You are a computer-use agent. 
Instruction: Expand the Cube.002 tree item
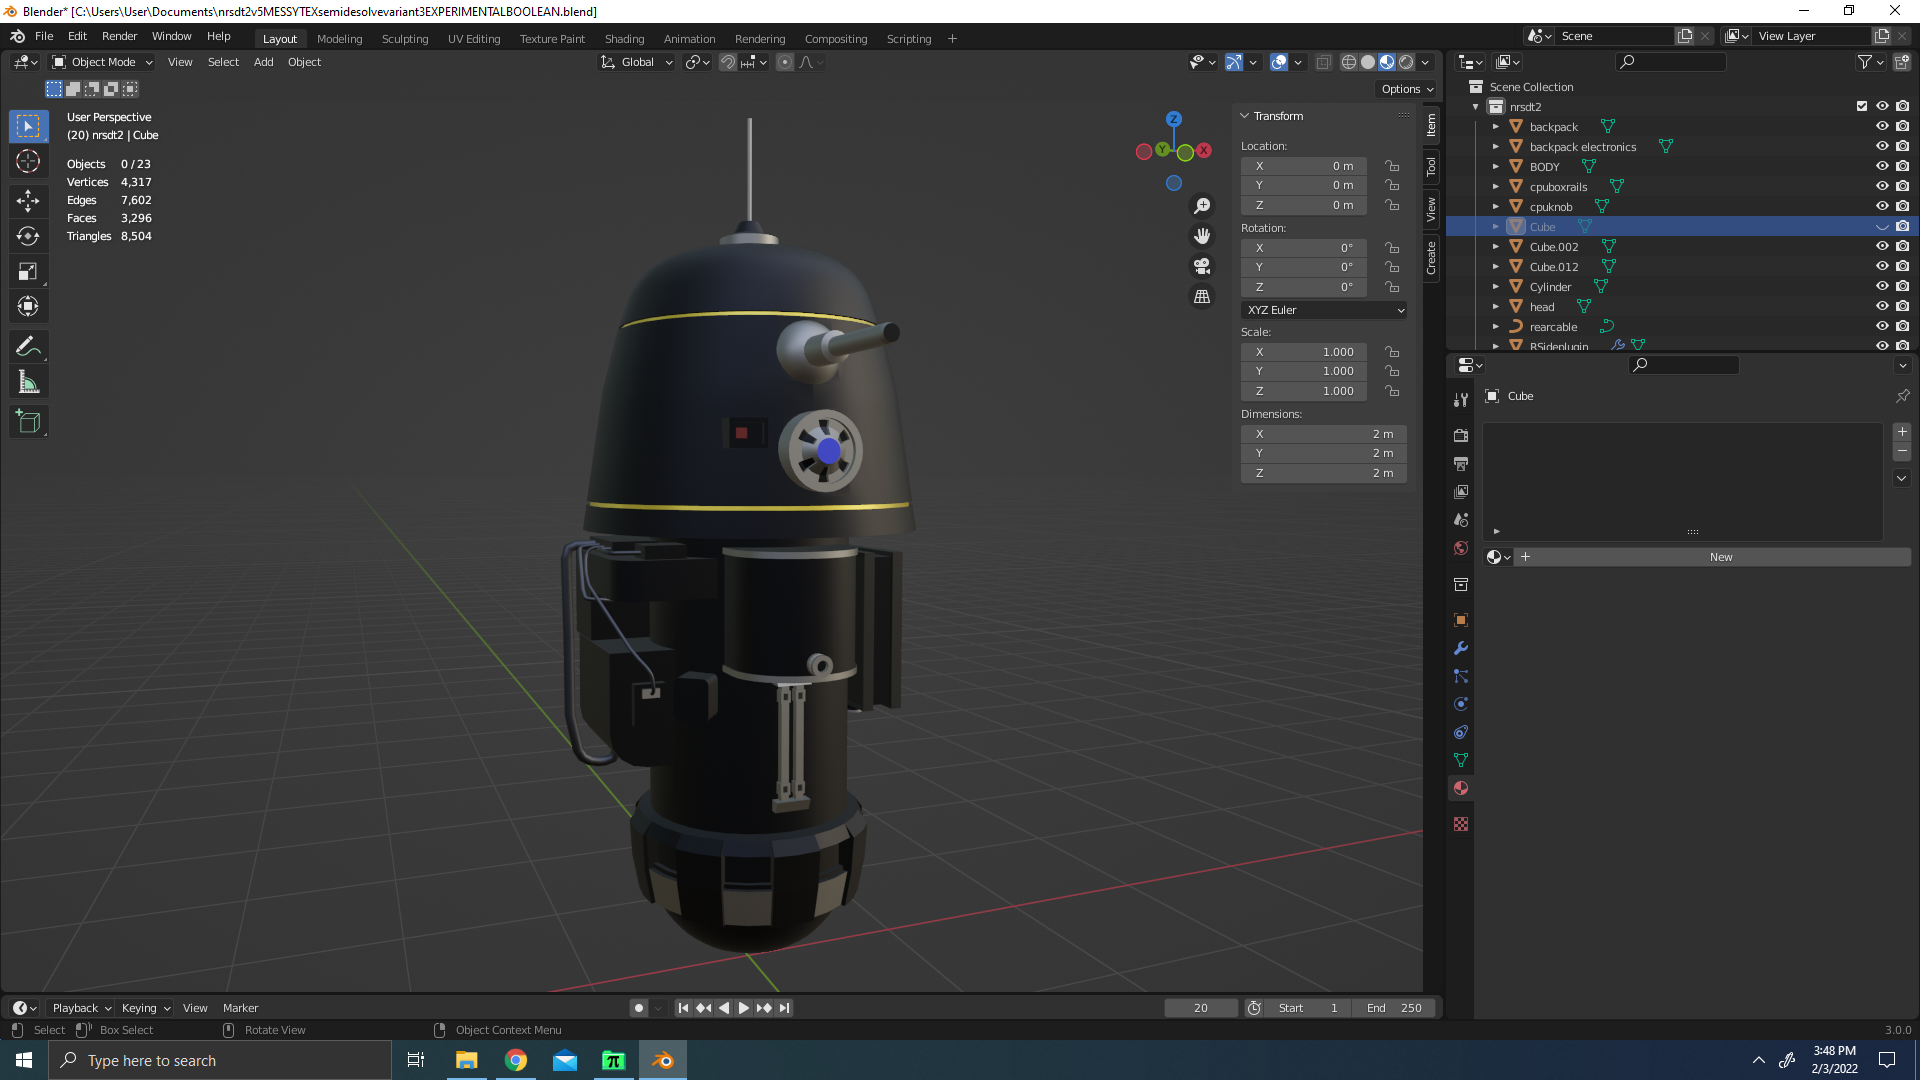pos(1496,246)
